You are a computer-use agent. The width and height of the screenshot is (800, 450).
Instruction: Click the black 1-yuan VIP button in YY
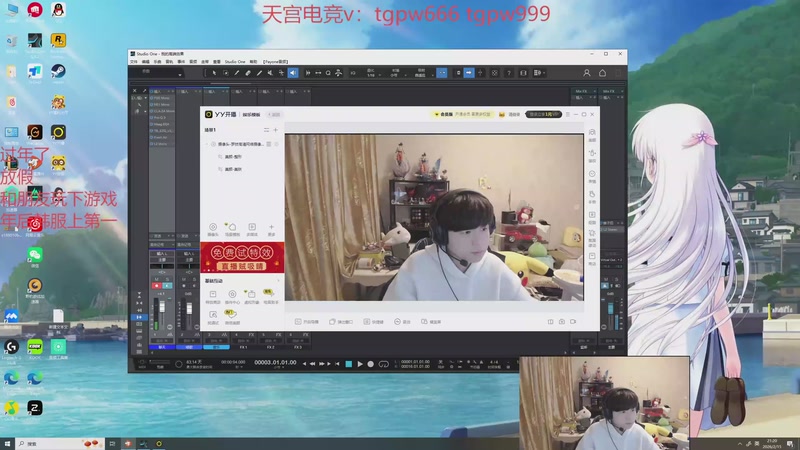tap(543, 114)
